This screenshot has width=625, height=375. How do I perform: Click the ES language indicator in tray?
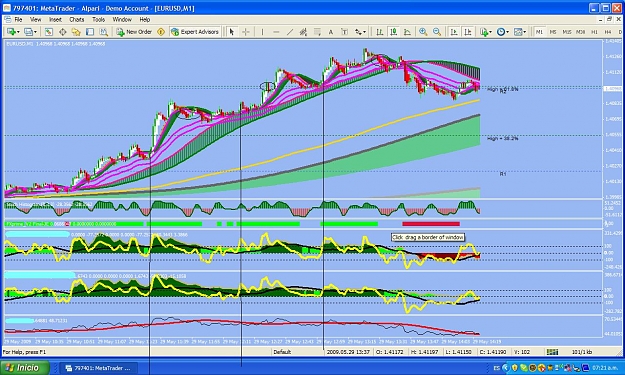tap(497, 368)
